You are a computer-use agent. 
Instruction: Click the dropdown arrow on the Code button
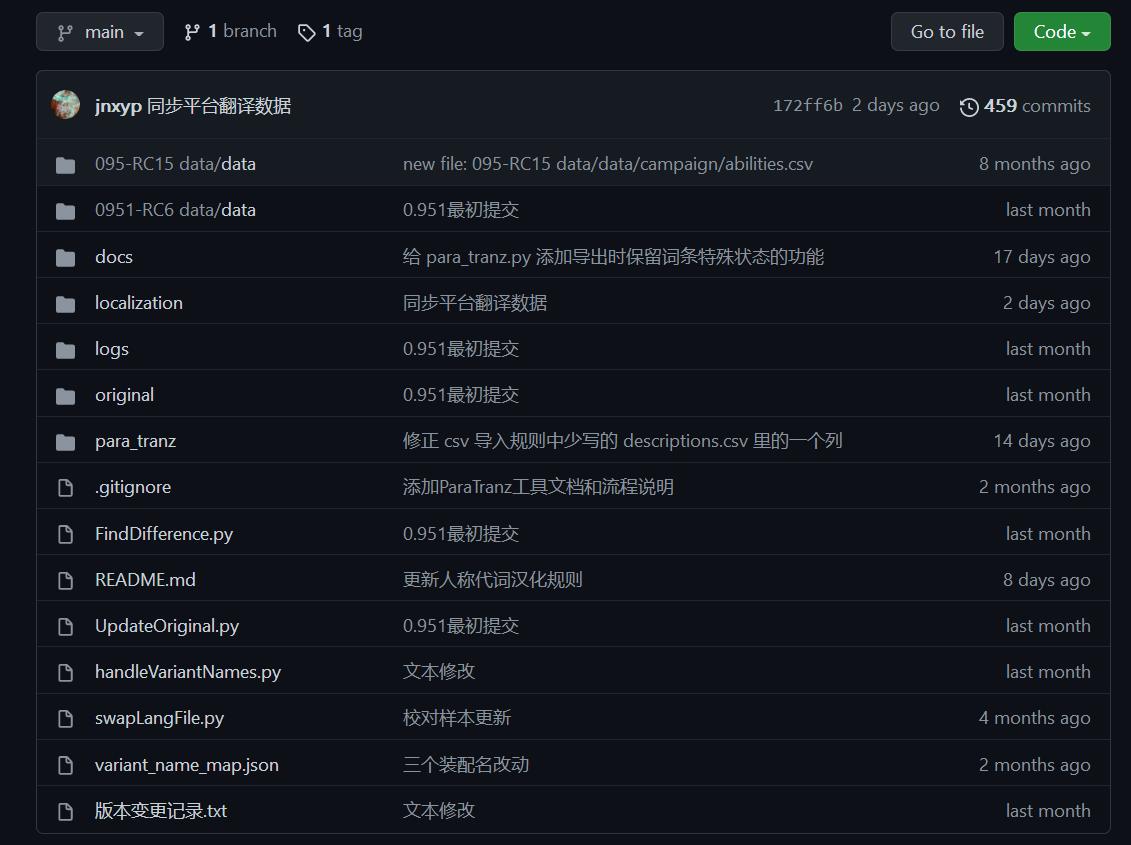(1085, 31)
